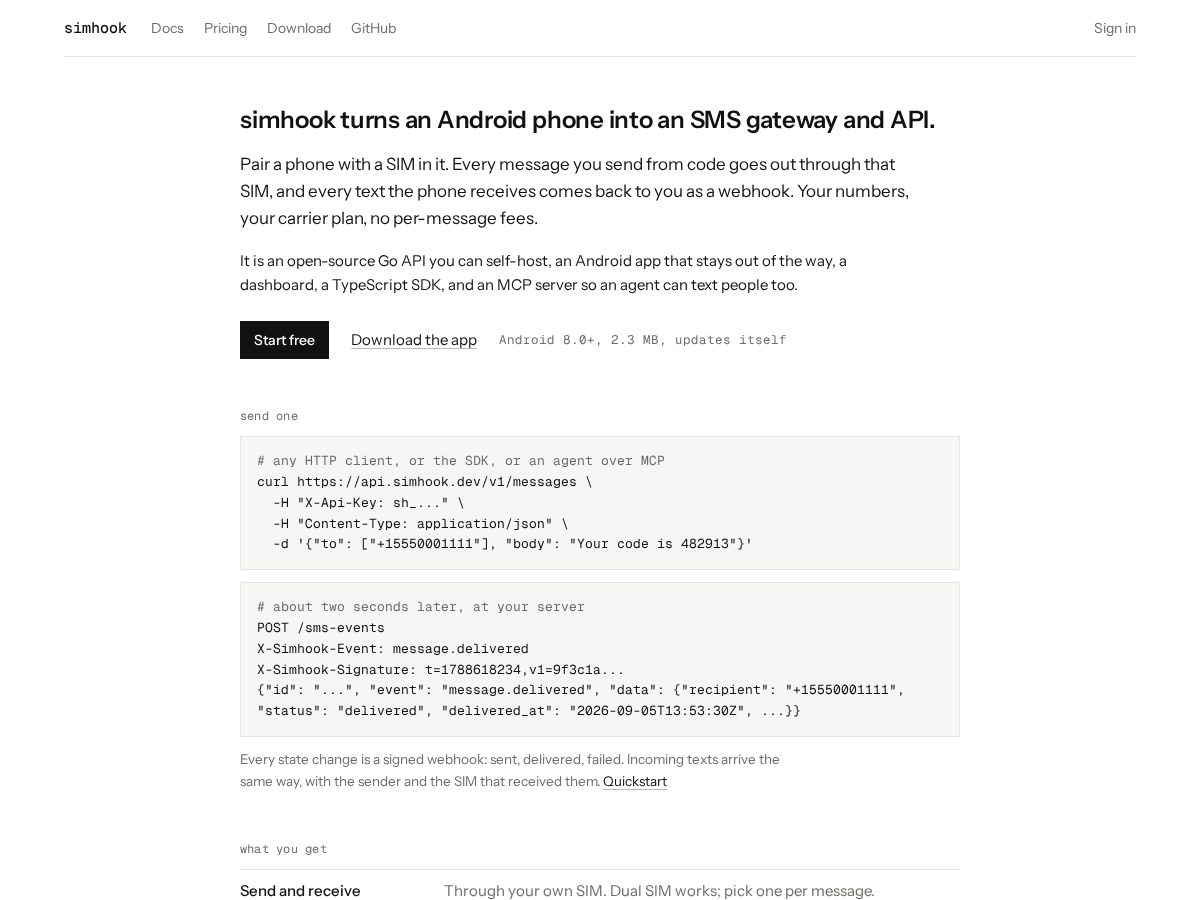
Task: Click the X-Api-Key header line
Action: (x=368, y=503)
